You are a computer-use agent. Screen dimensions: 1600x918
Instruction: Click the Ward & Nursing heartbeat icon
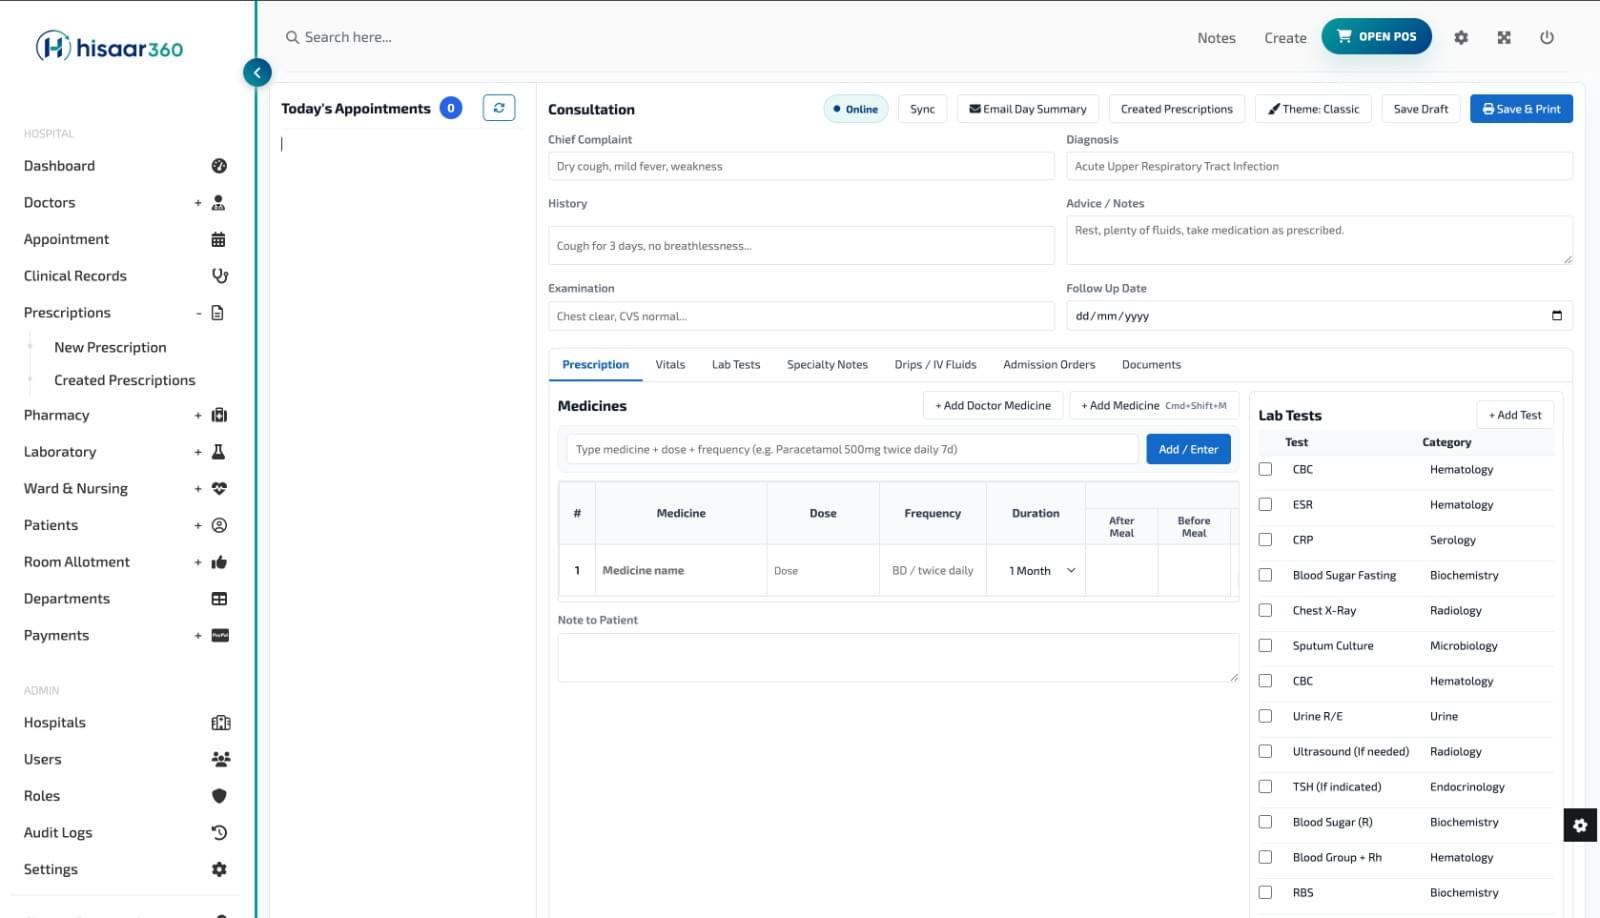click(x=219, y=489)
